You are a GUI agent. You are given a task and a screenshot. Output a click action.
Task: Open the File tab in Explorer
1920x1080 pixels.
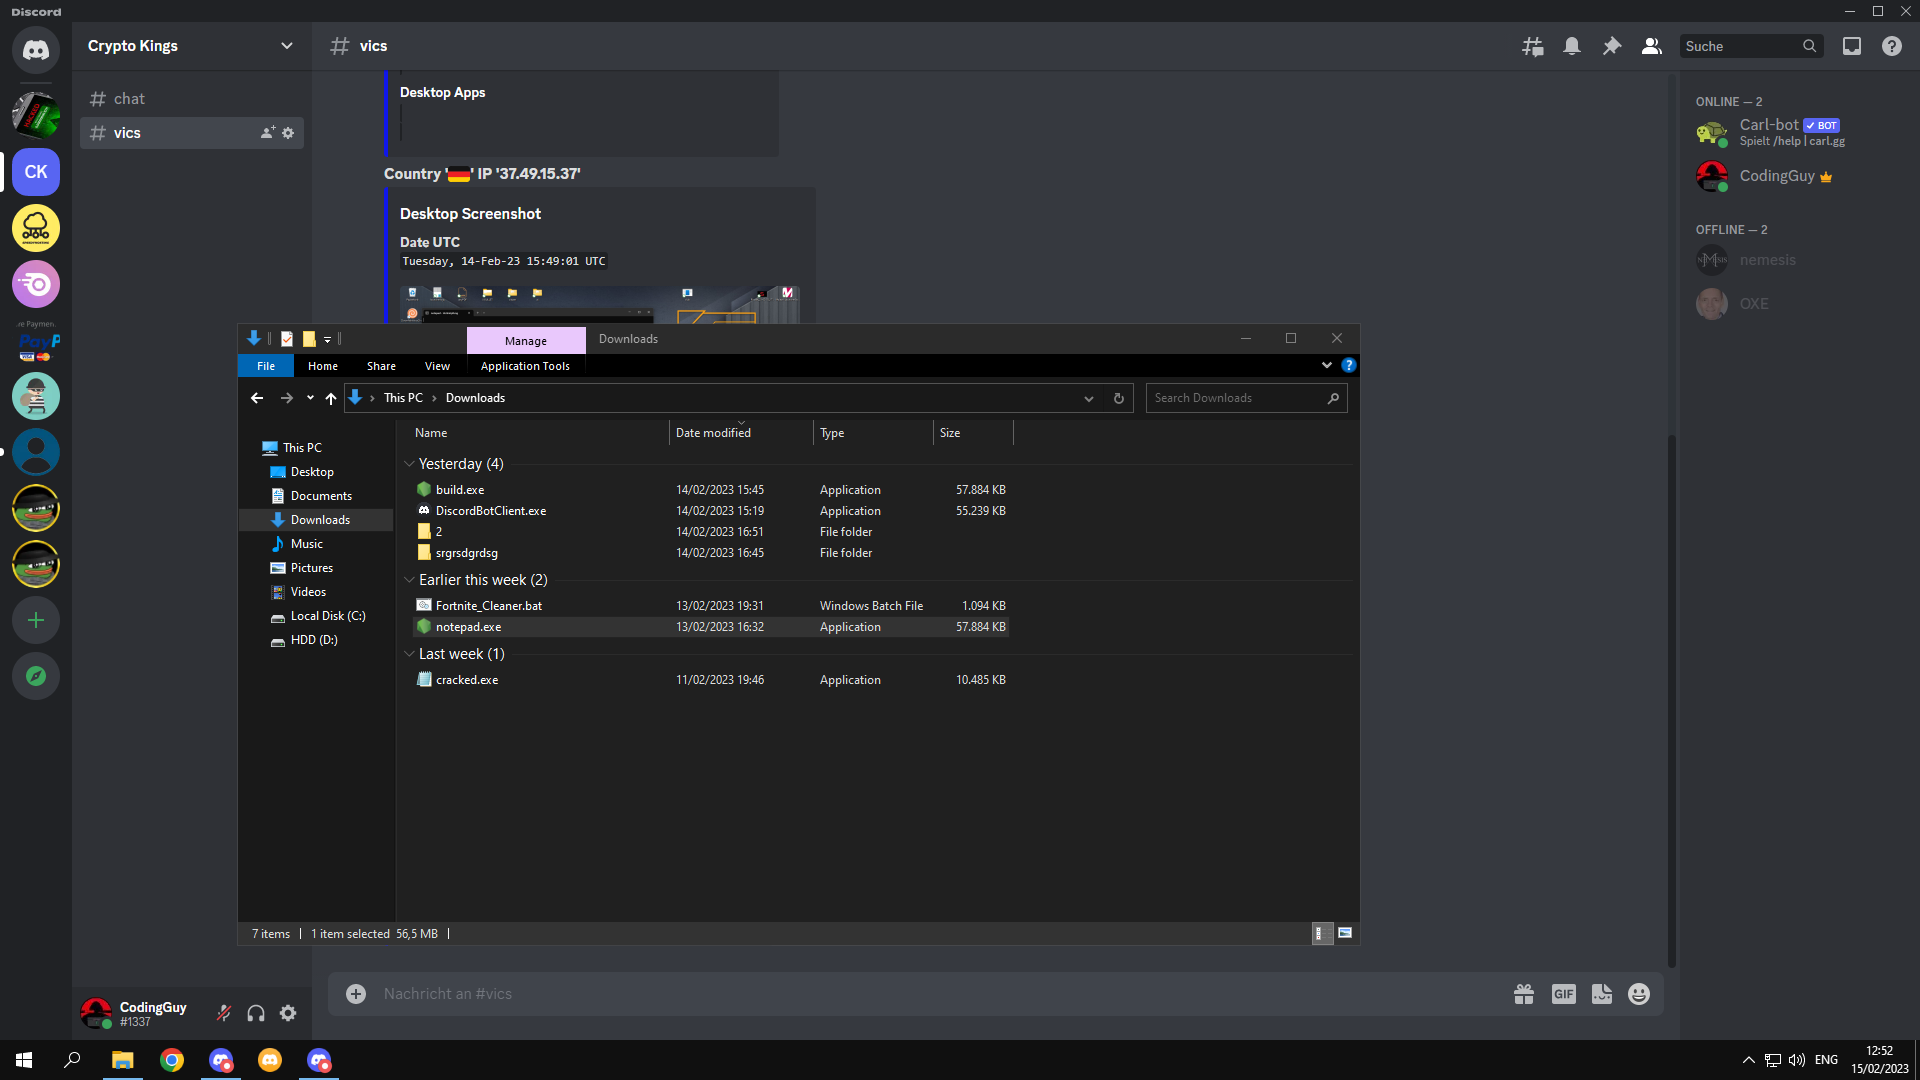pyautogui.click(x=266, y=366)
